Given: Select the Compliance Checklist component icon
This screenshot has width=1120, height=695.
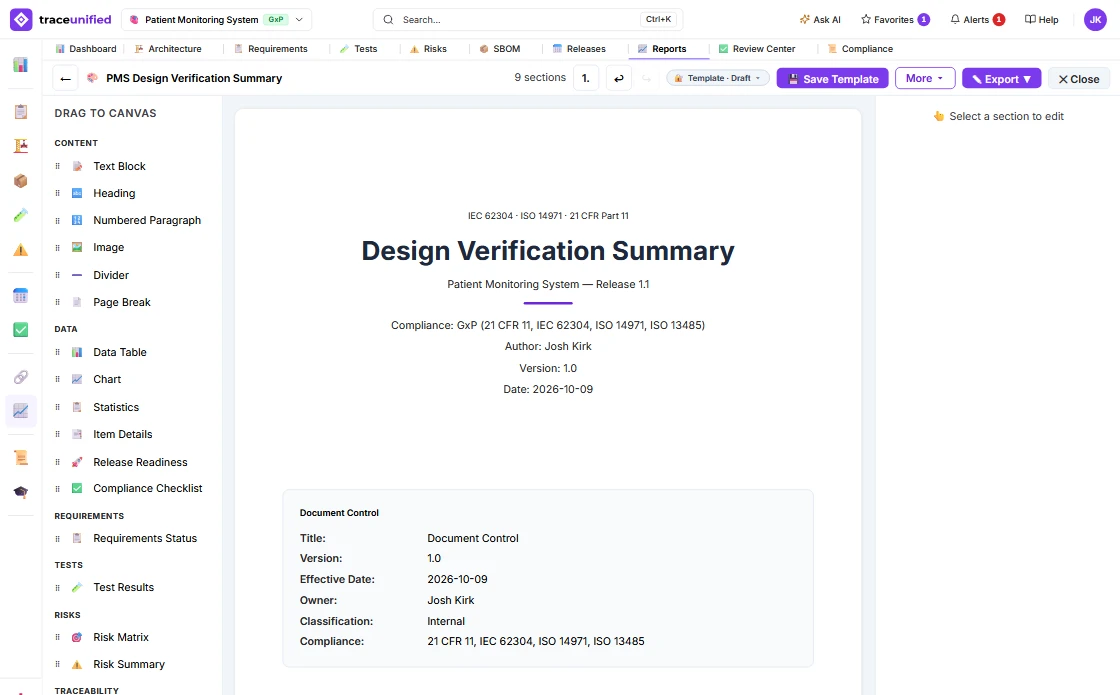Looking at the screenshot, I should click(77, 488).
